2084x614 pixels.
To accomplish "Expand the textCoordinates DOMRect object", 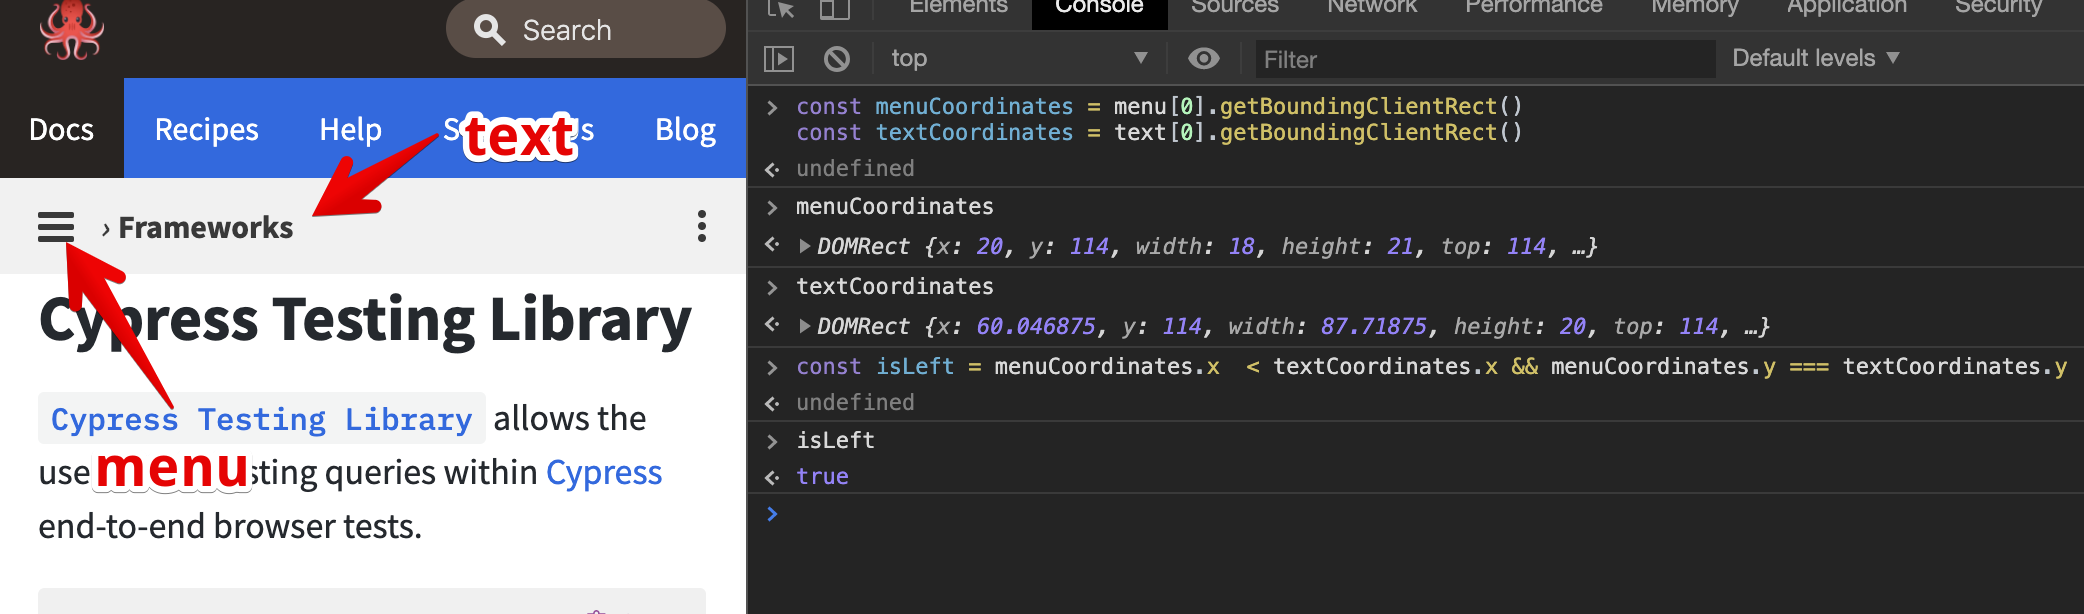I will tap(804, 326).
